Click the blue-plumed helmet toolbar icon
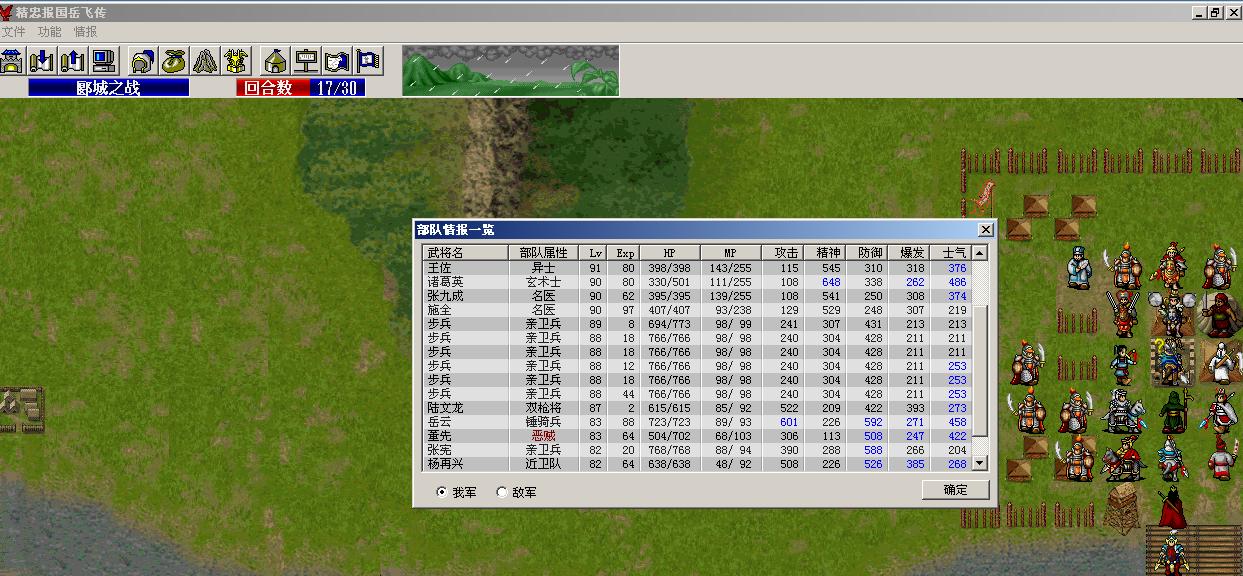The image size is (1243, 576). (143, 61)
